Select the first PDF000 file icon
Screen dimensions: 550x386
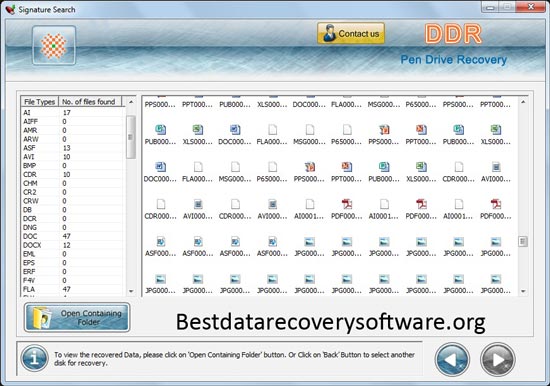[347, 204]
